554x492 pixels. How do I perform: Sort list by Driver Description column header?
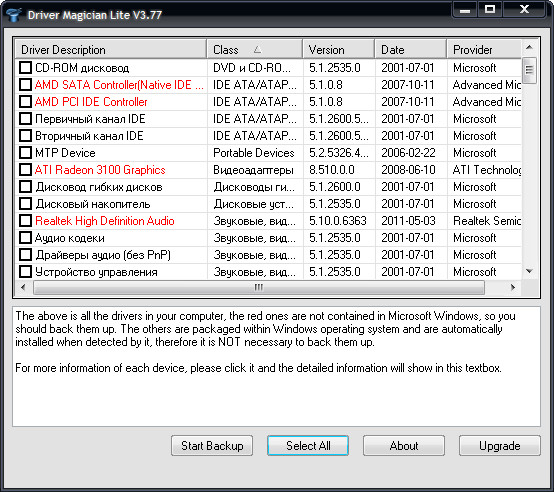pos(111,49)
